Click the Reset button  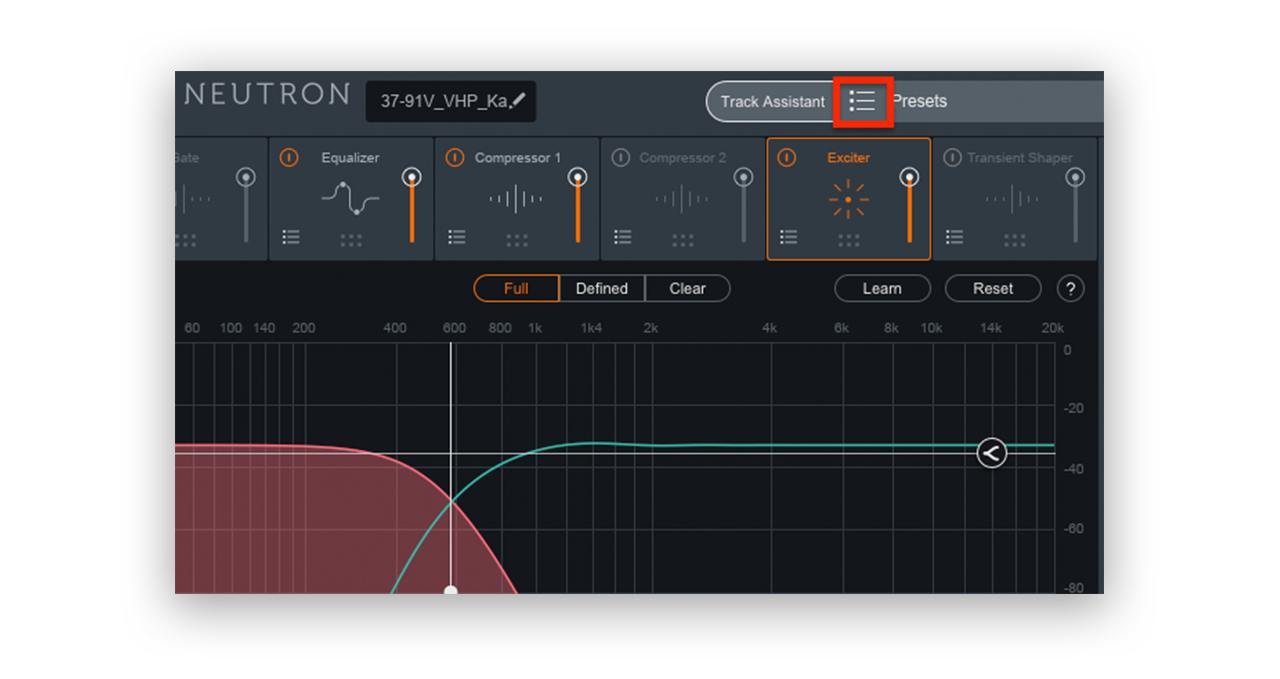click(x=993, y=289)
